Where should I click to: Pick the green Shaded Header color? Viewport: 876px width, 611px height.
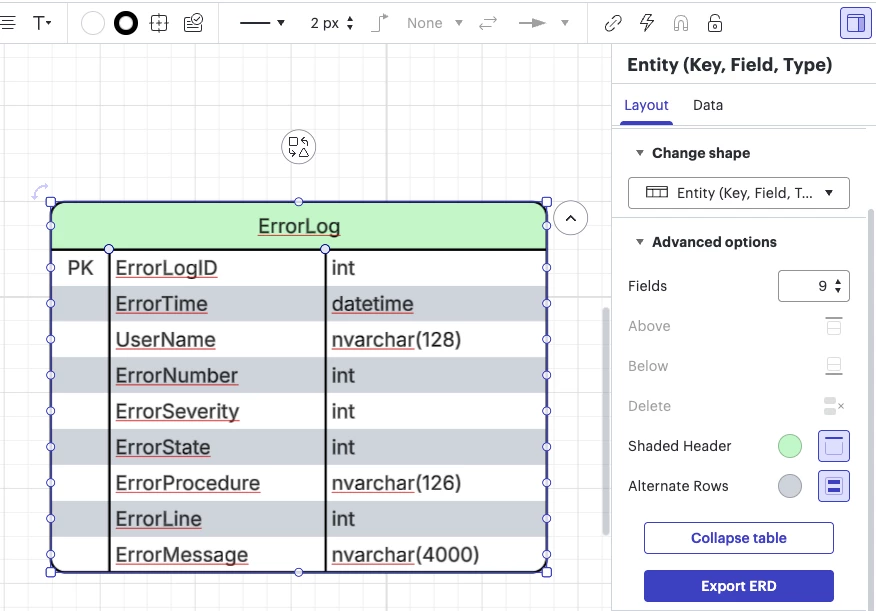[x=789, y=446]
